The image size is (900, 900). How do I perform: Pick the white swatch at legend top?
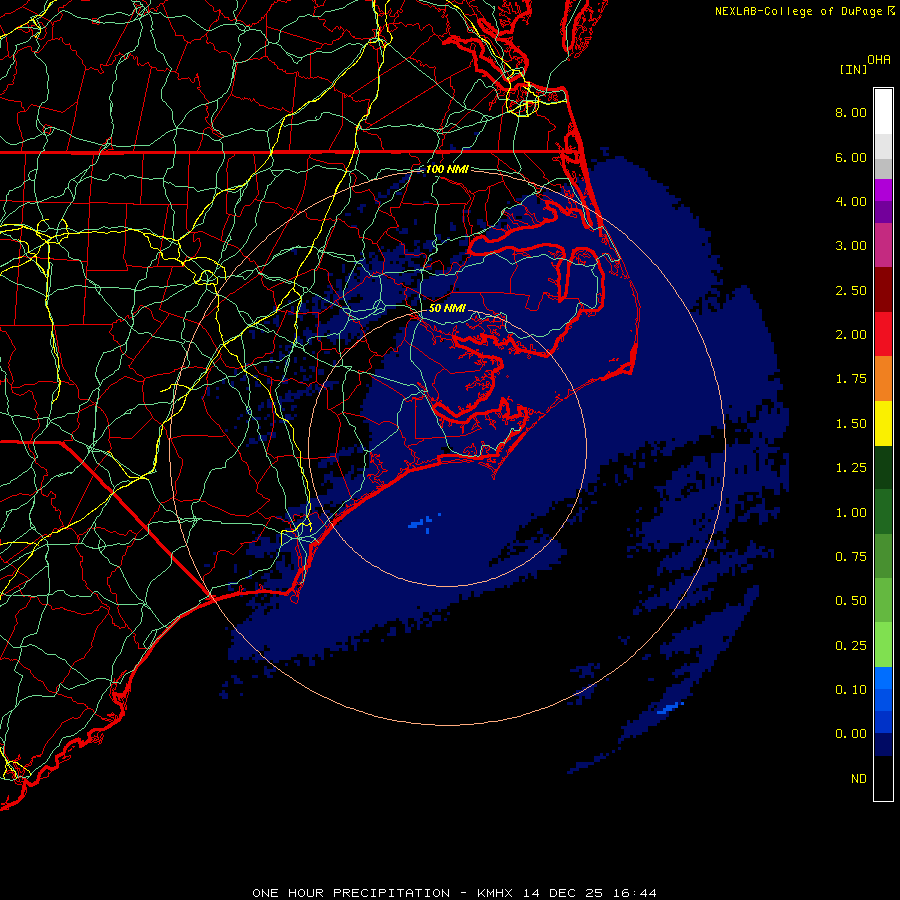pyautogui.click(x=883, y=112)
